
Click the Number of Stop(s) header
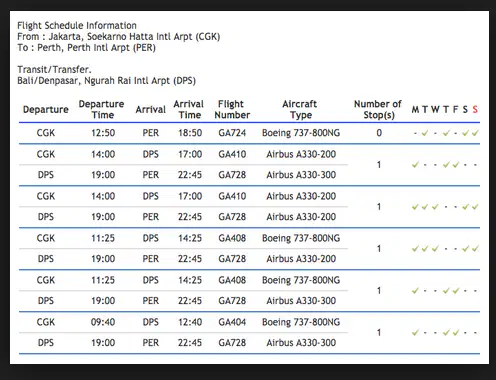pos(378,109)
